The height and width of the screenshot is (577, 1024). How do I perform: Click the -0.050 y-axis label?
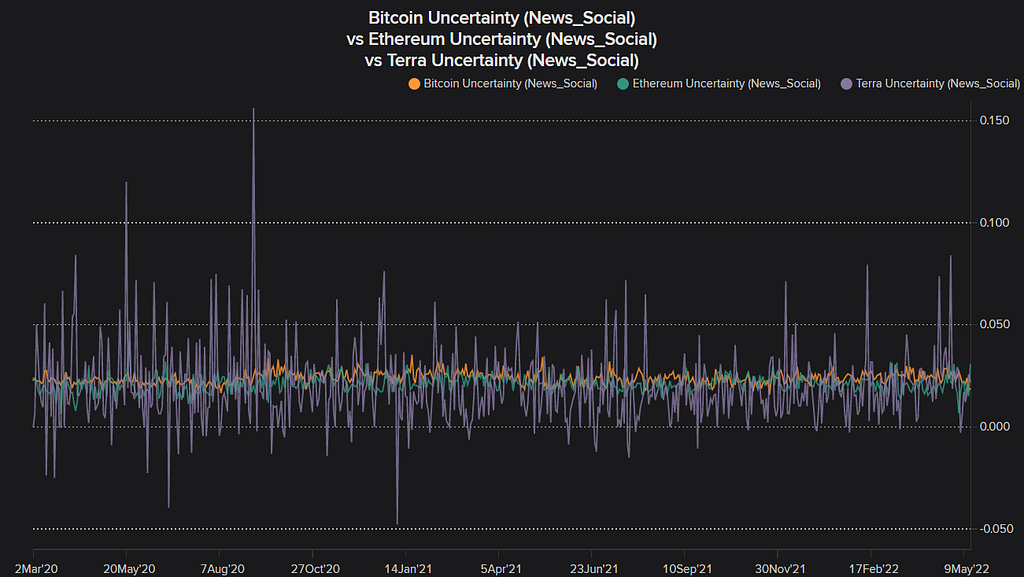(995, 529)
